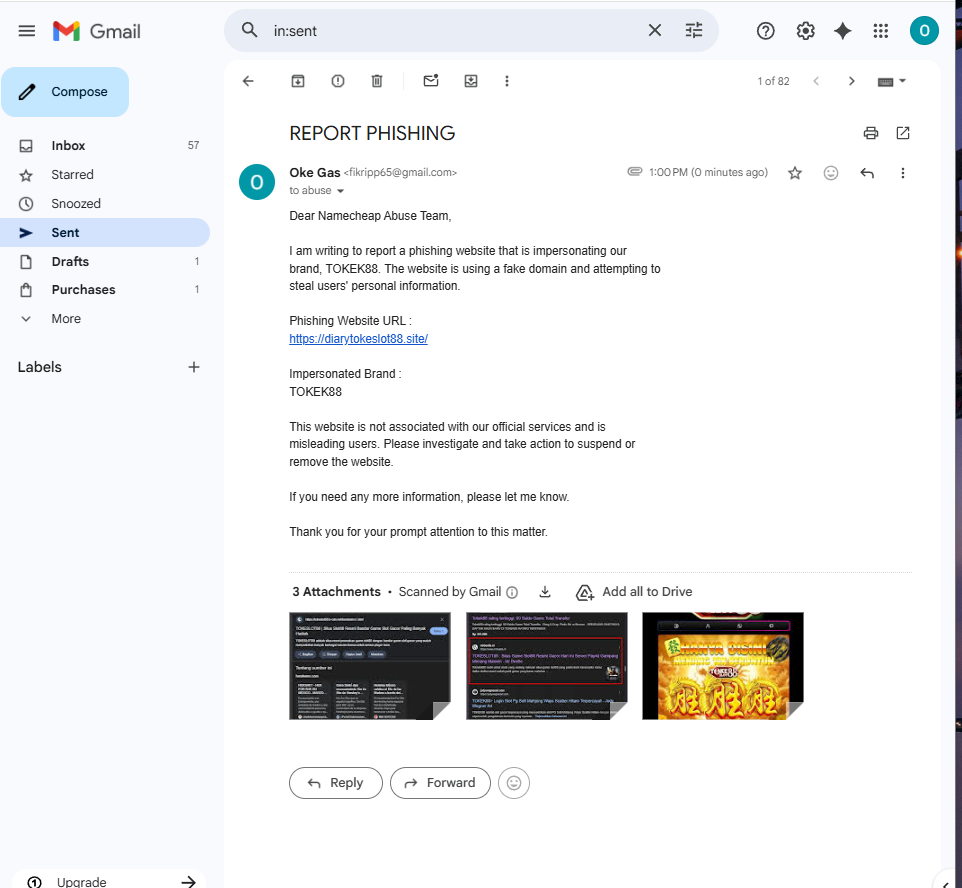Click the REPORT PHISHING subject
This screenshot has height=888, width=962.
(372, 133)
